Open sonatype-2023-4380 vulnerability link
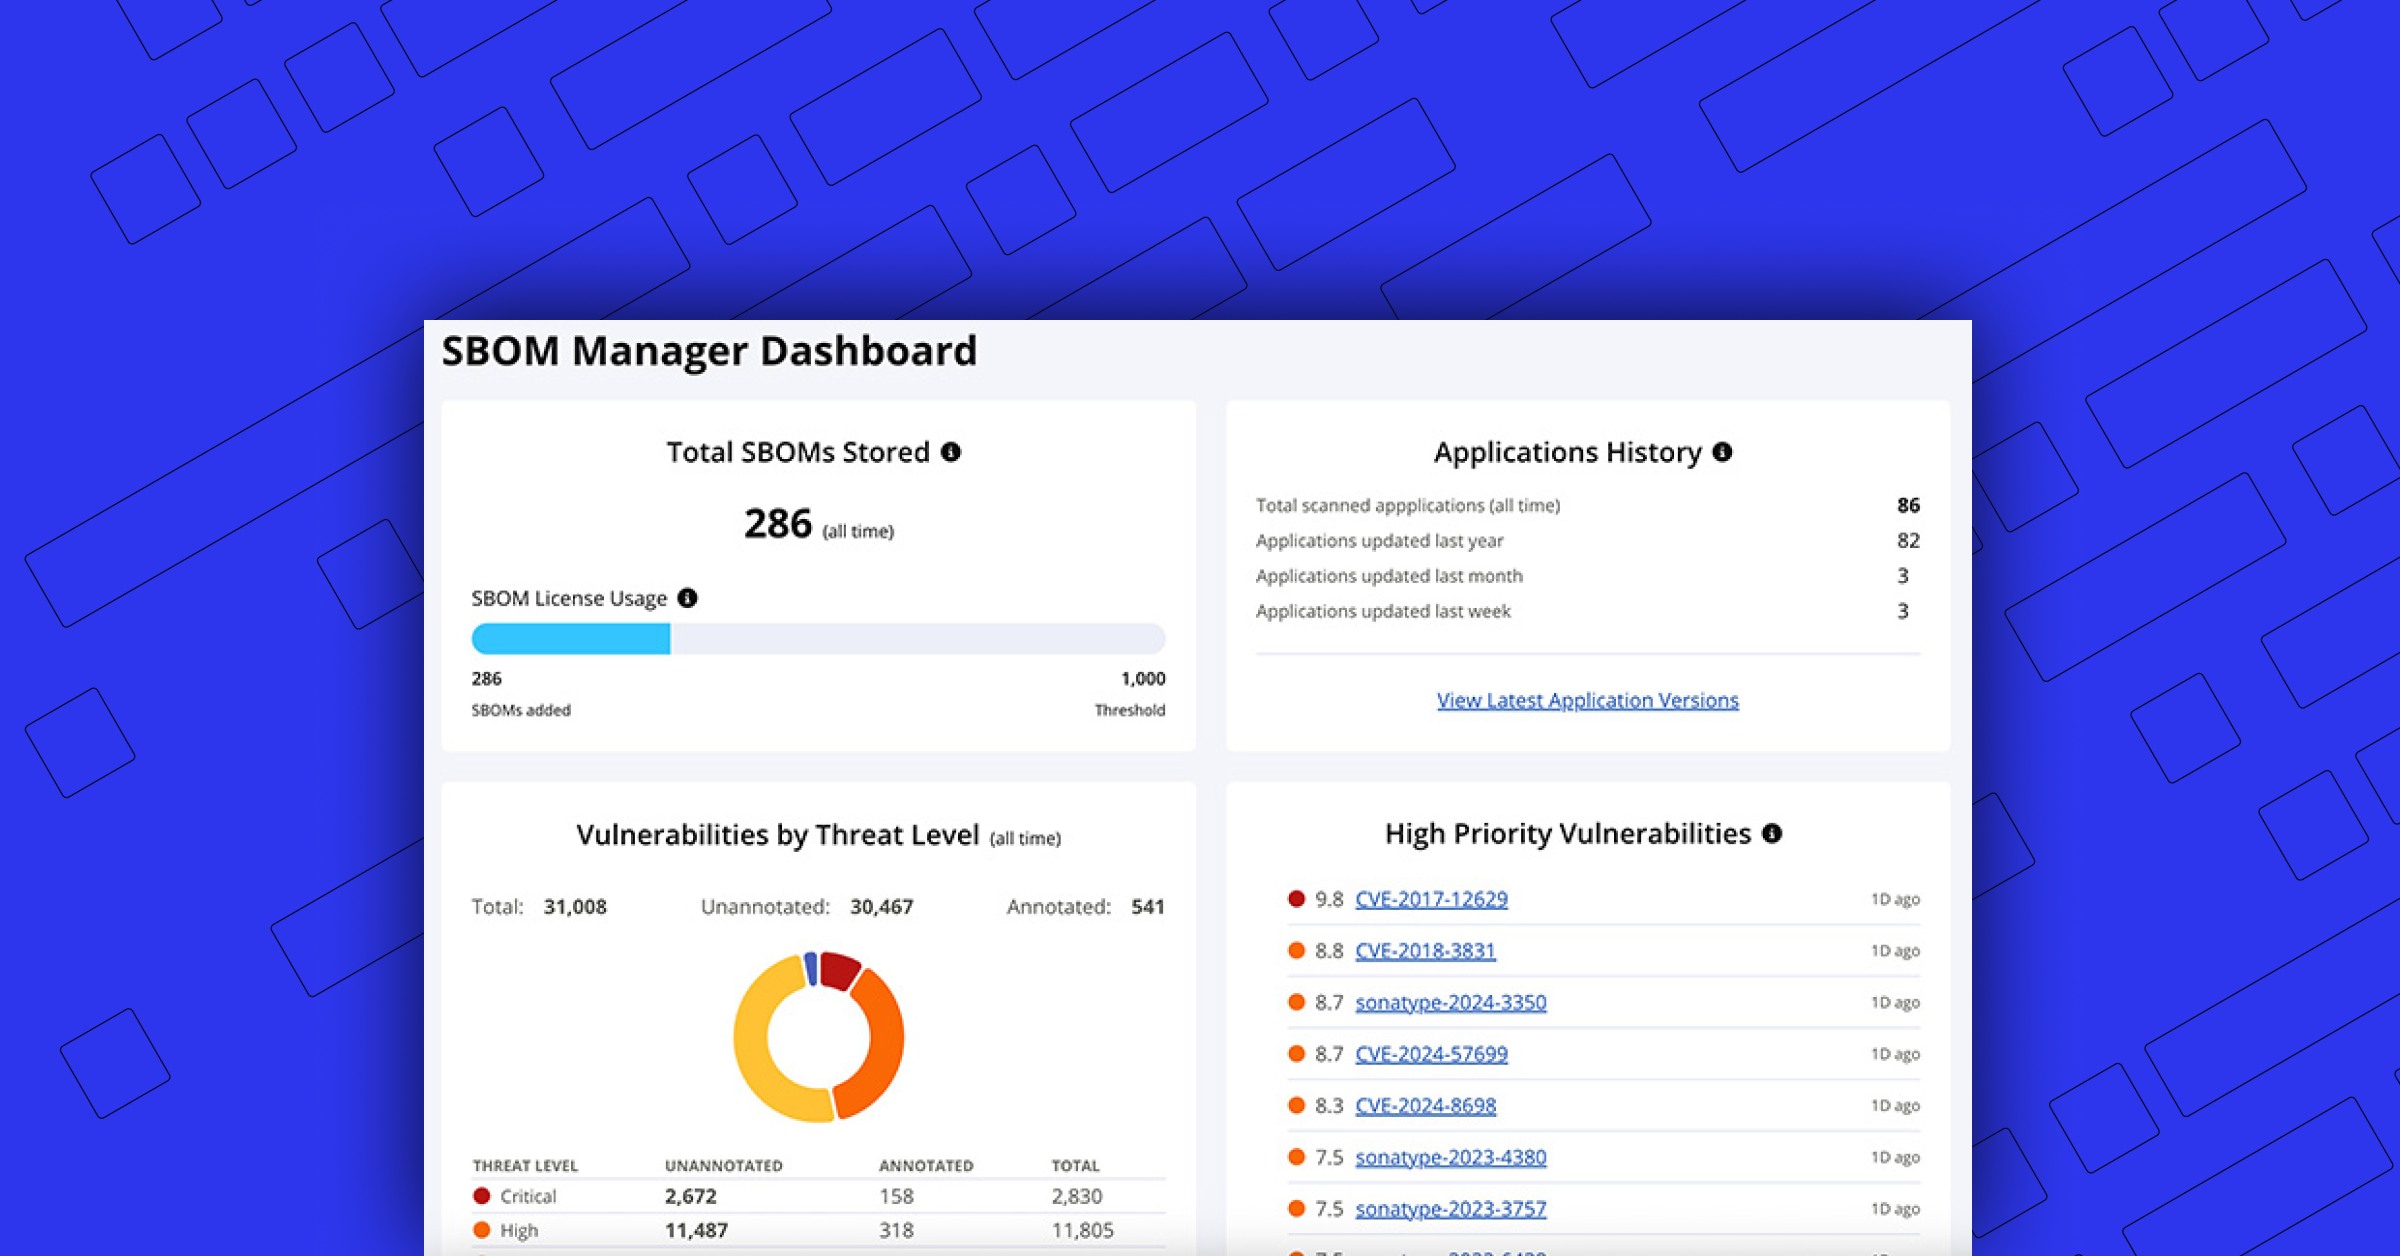2400x1256 pixels. 1451,1157
